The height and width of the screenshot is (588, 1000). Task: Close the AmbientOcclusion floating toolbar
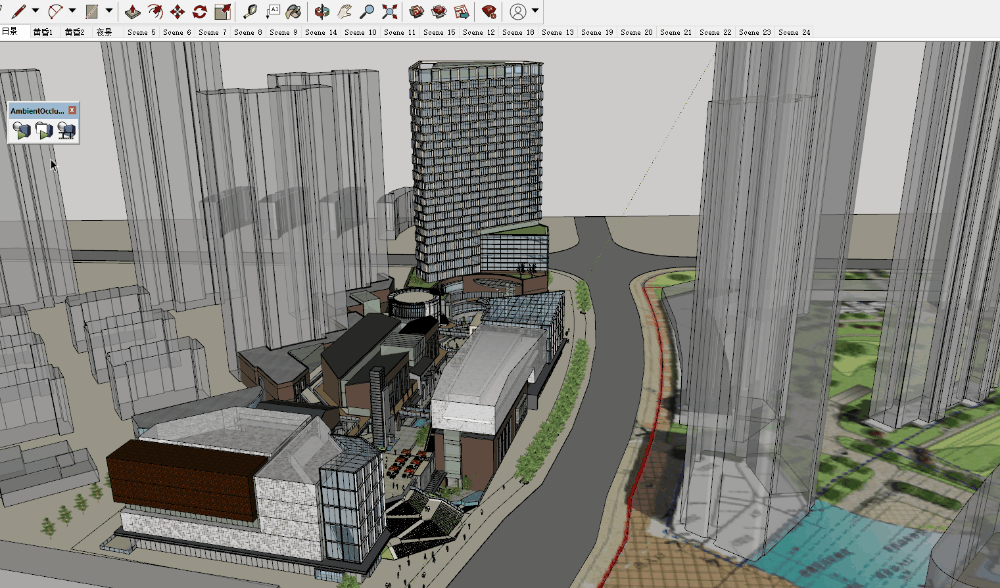pos(73,109)
